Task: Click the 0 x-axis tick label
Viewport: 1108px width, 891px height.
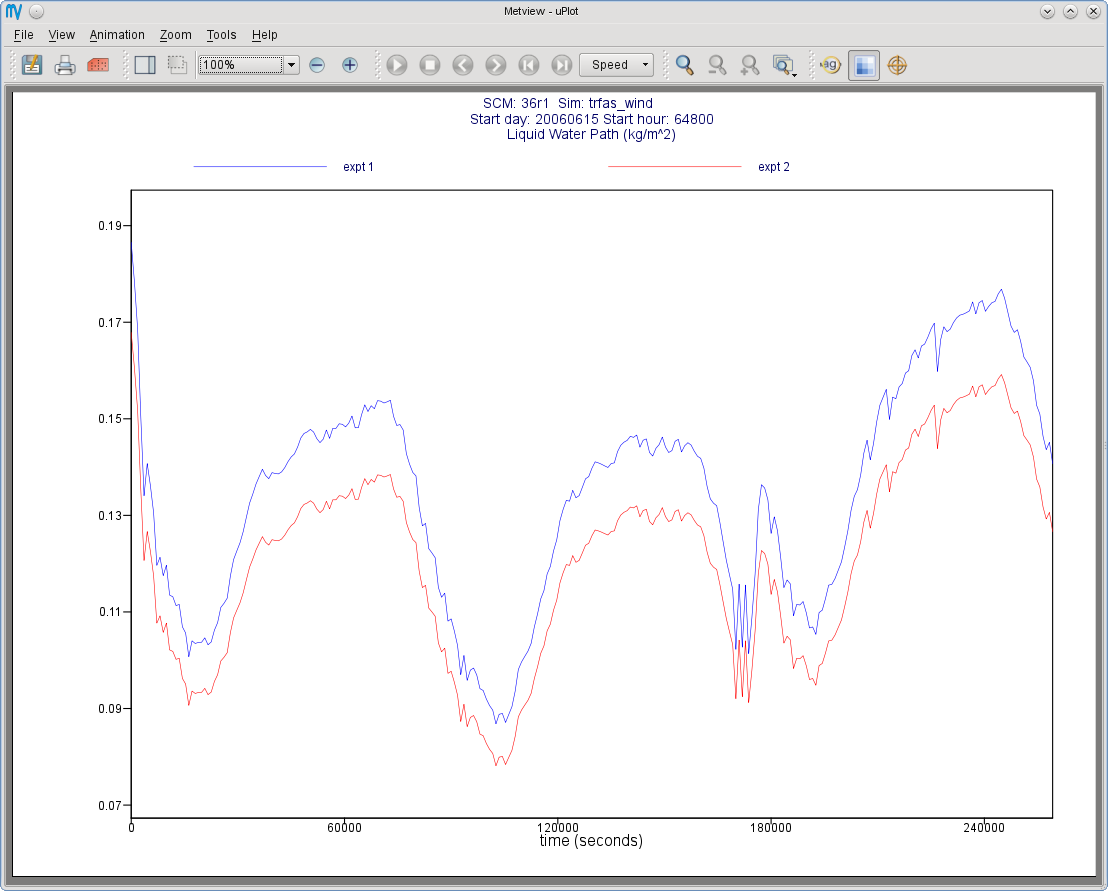Action: [131, 827]
